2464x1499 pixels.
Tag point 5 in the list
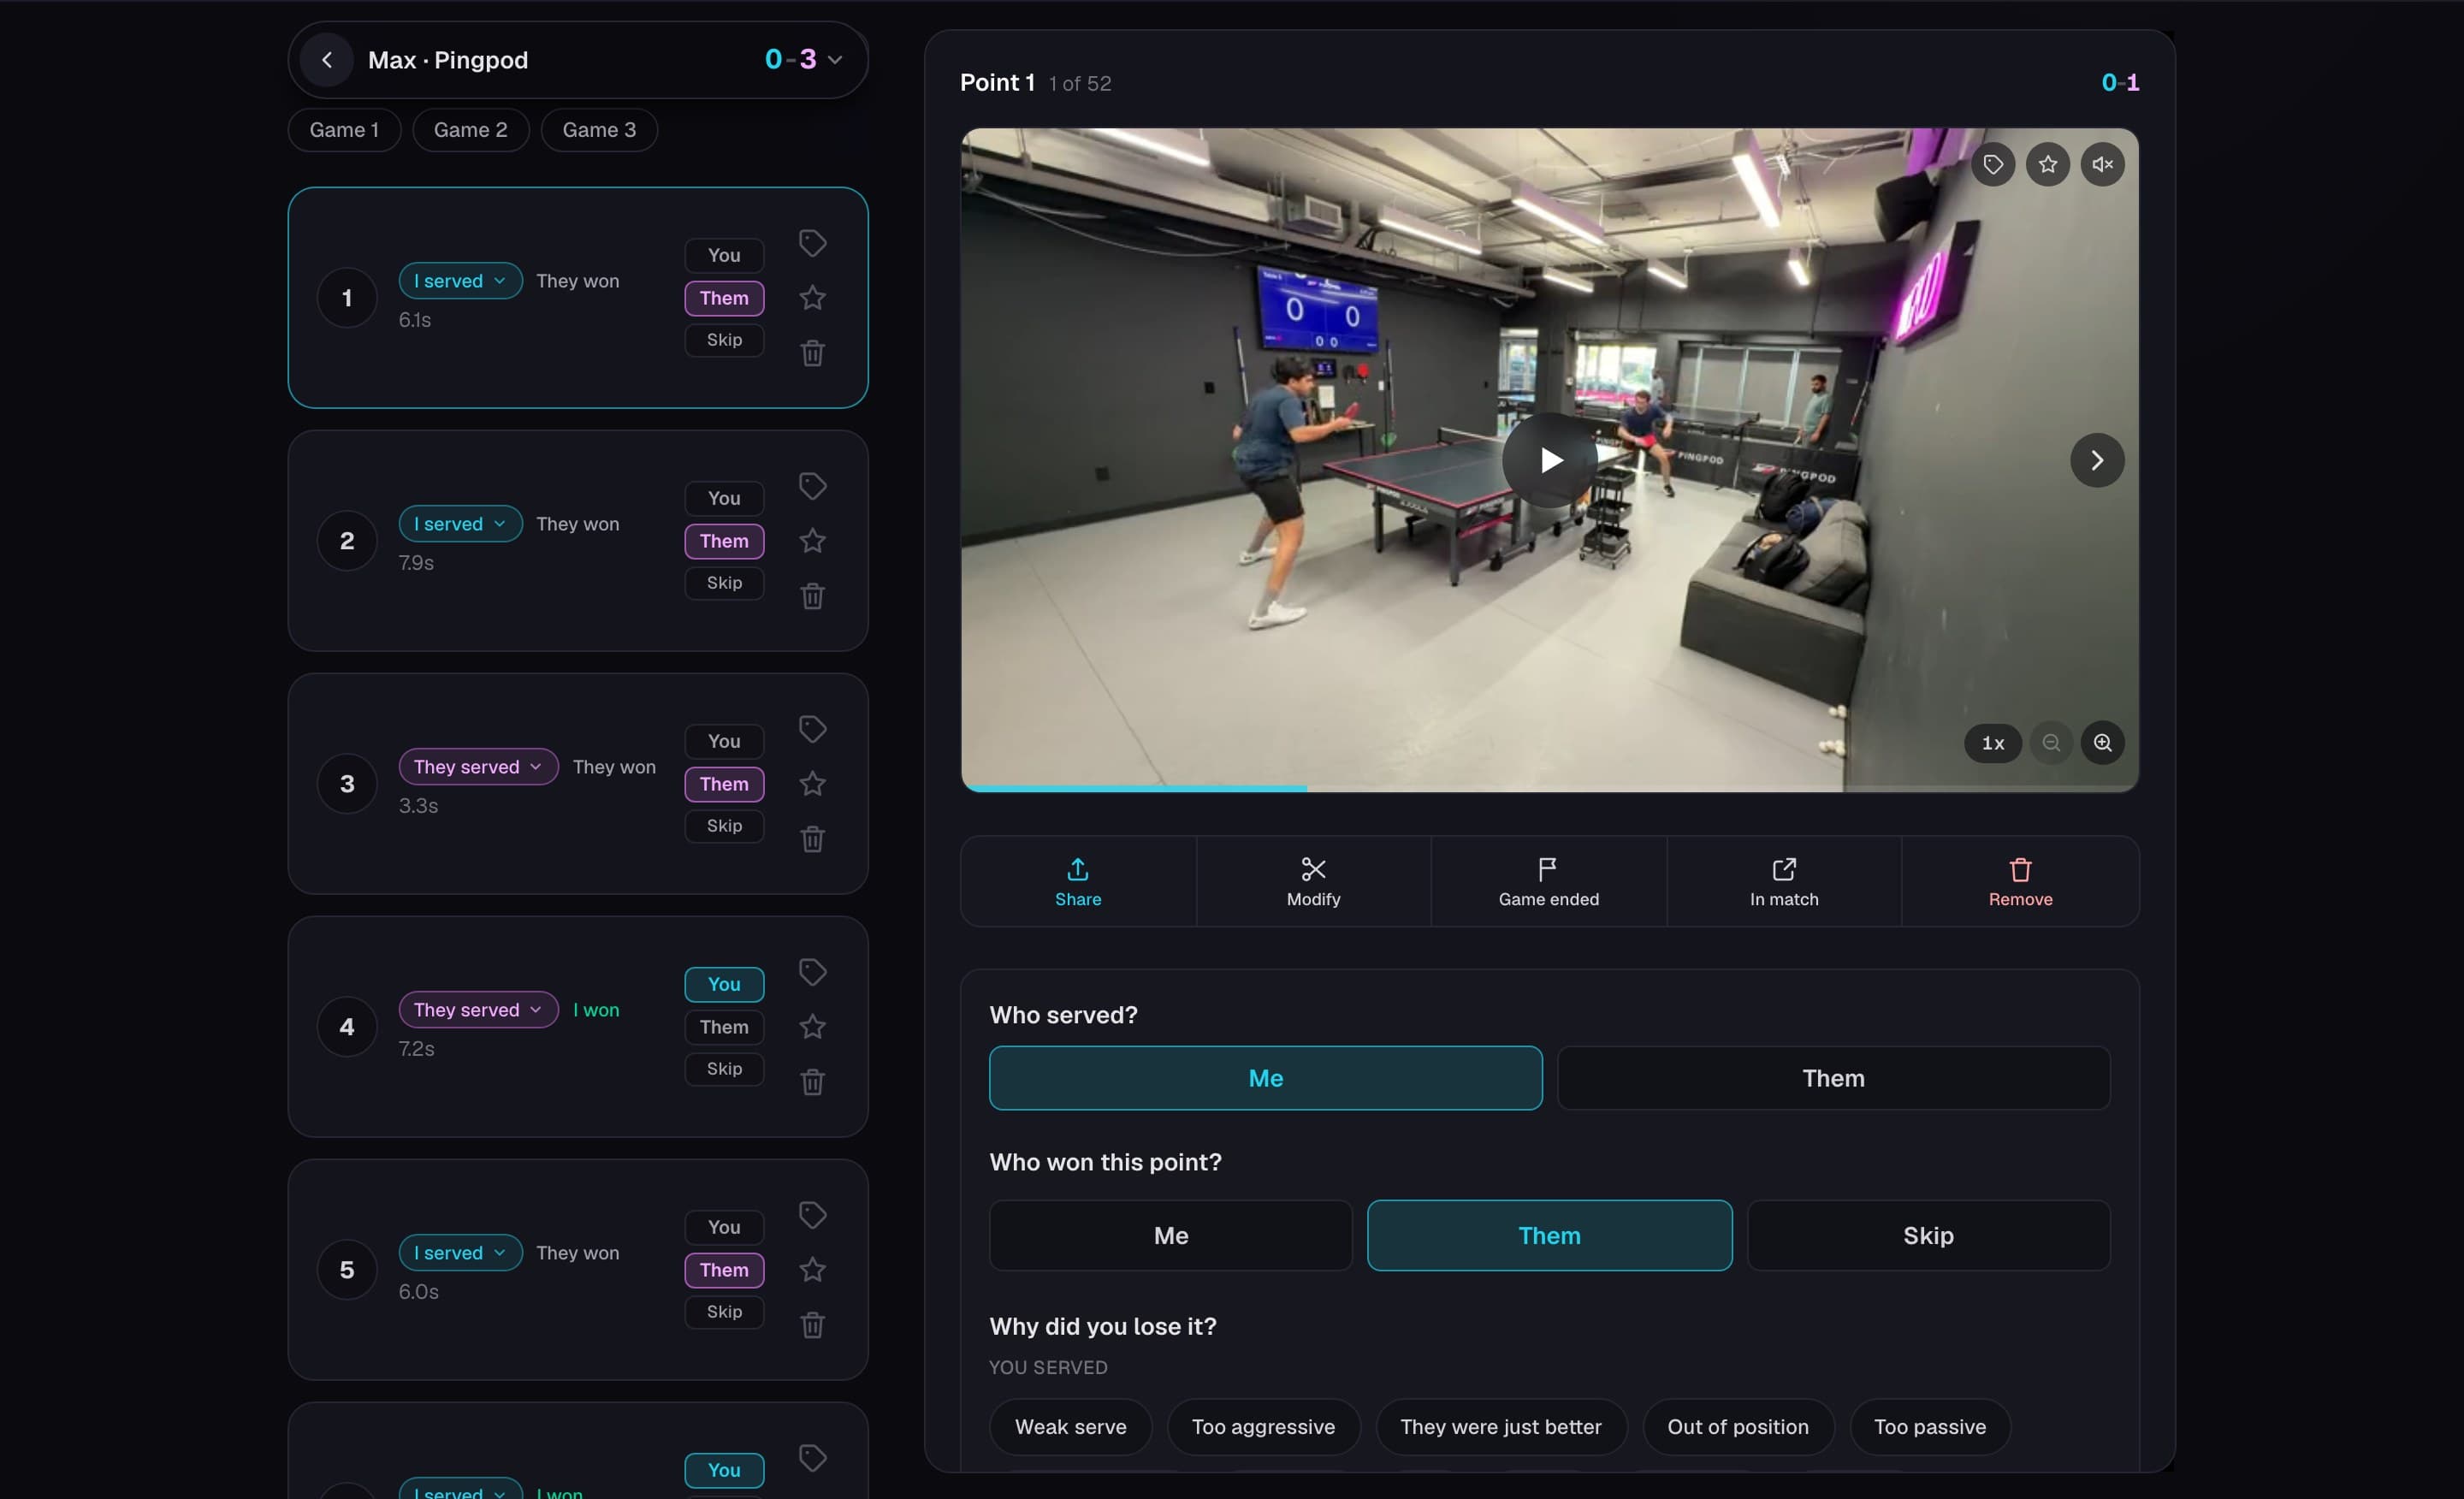(812, 1215)
